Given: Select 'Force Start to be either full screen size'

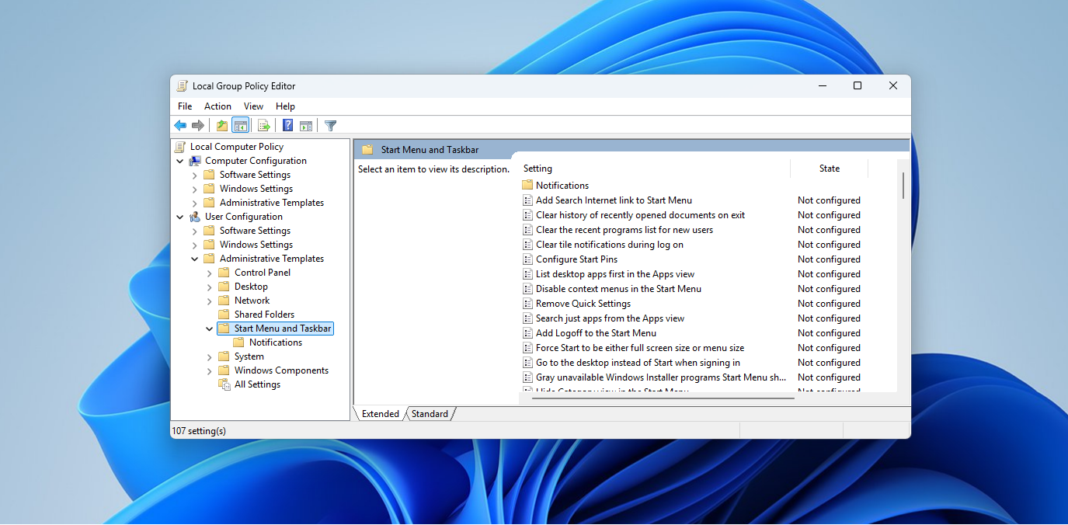Looking at the screenshot, I should pos(640,348).
